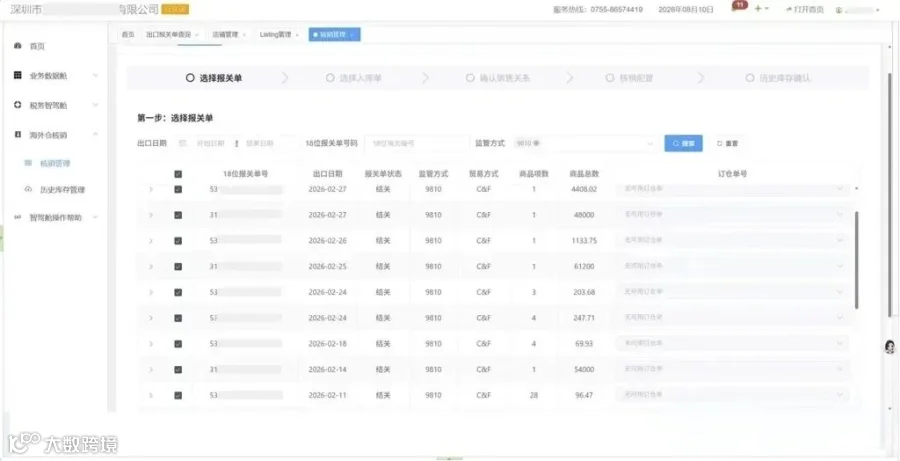Uncheck the row with 商品总数 247.71
This screenshot has width=900, height=461.
tap(178, 318)
